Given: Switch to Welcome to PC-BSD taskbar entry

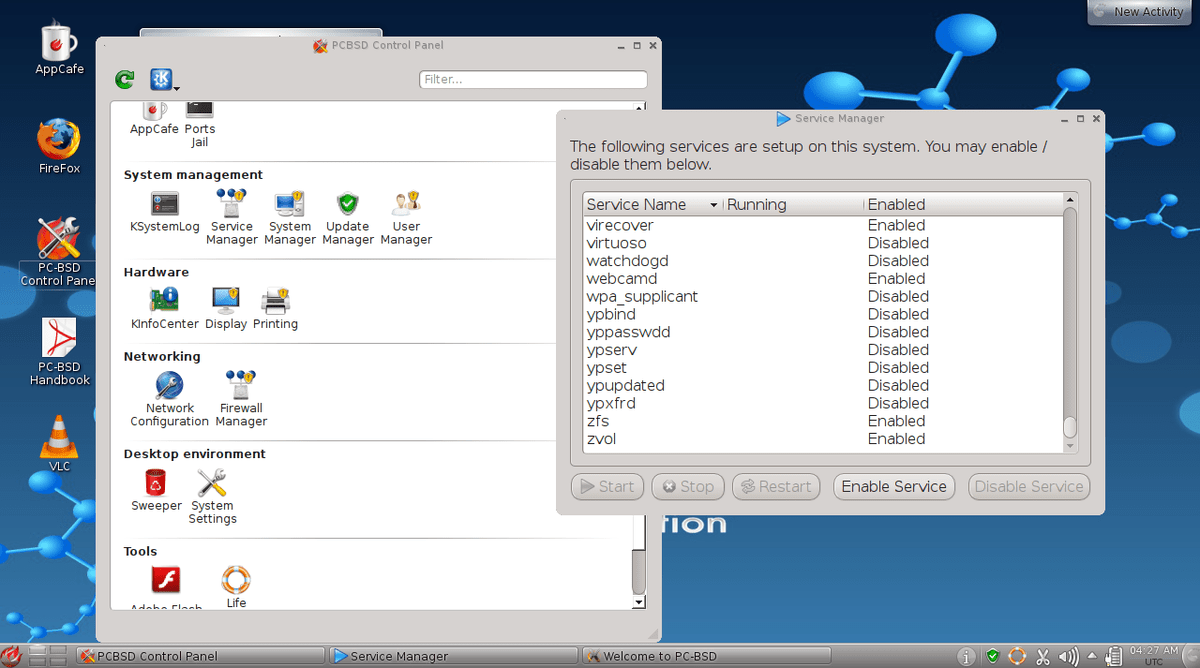Looking at the screenshot, I should tap(705, 656).
